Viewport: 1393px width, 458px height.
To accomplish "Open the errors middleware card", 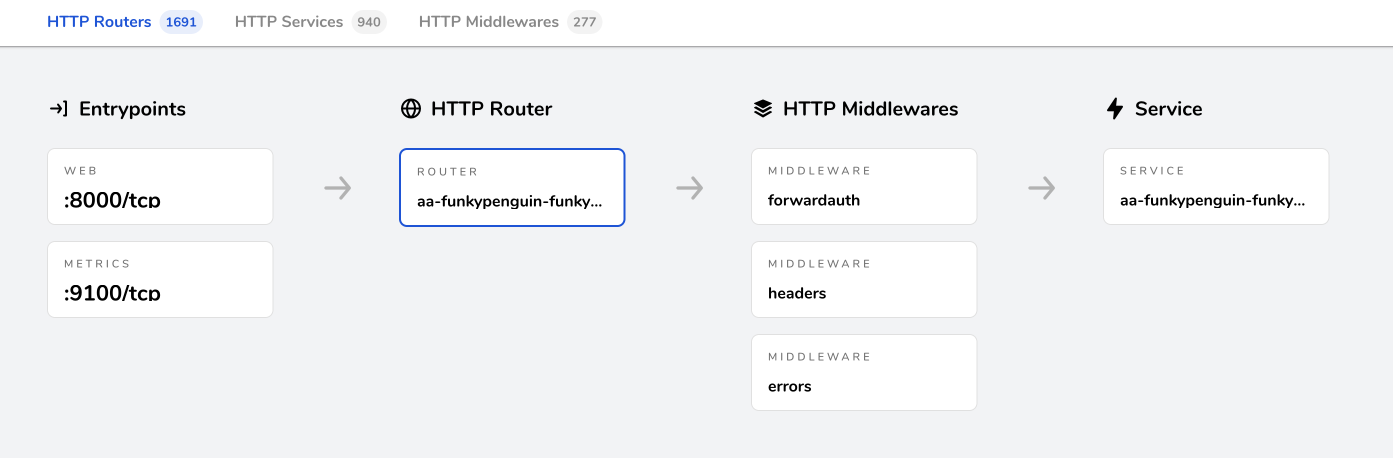I will 864,373.
